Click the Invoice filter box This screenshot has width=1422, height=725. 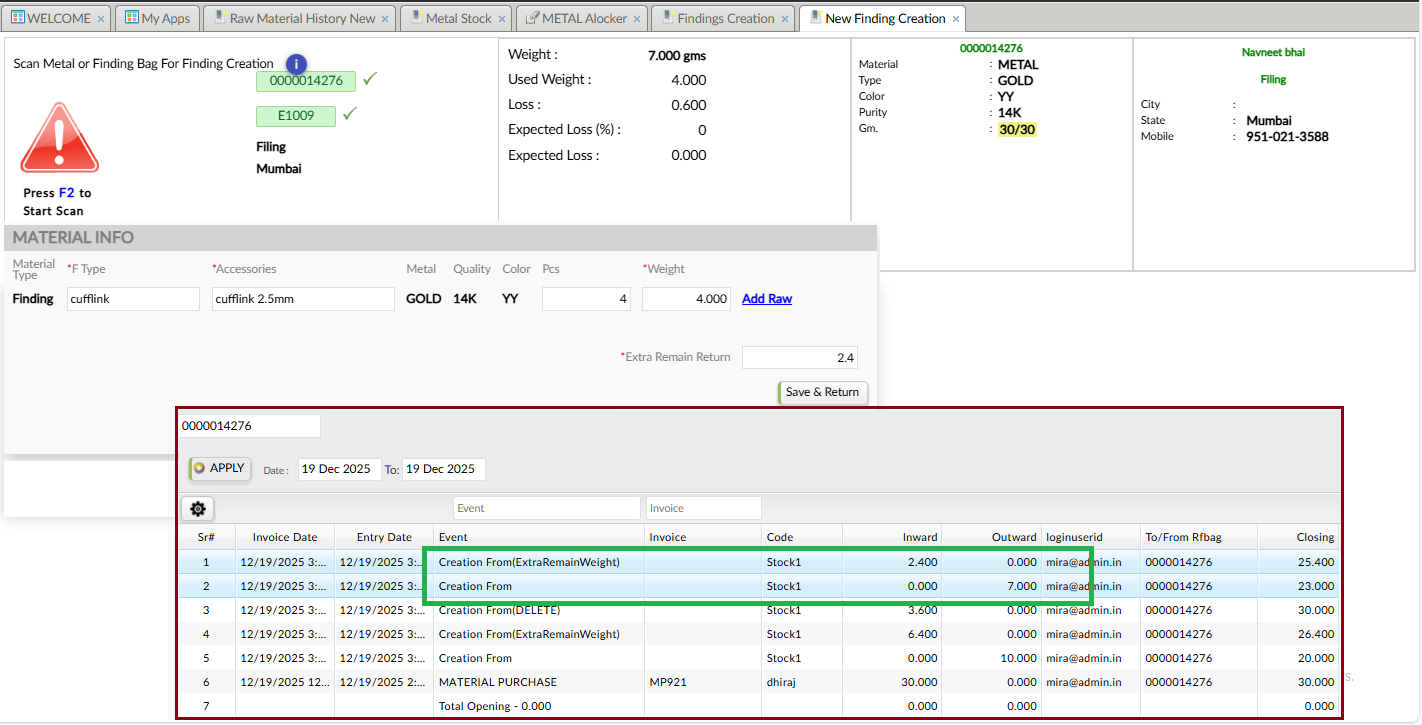(x=703, y=508)
